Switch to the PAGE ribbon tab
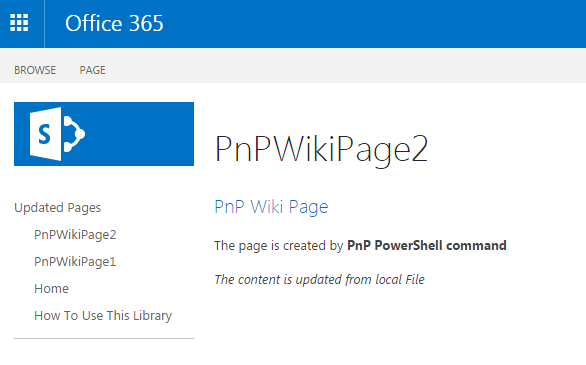Viewport: 586px width, 365px height. [92, 70]
